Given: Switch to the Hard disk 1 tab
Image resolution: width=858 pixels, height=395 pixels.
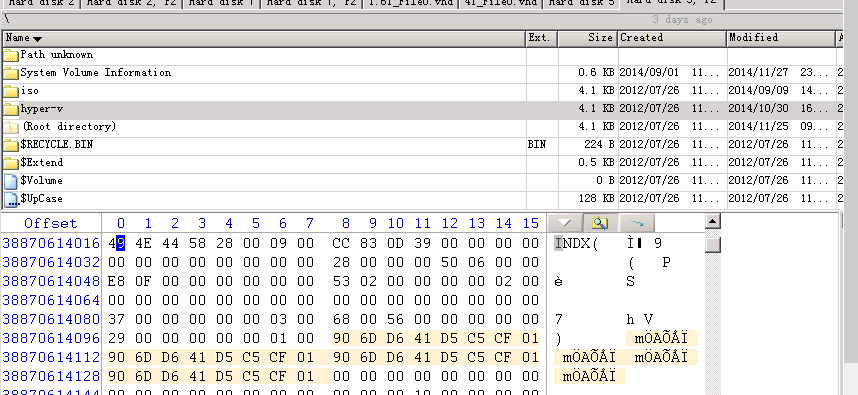Looking at the screenshot, I should (x=222, y=3).
